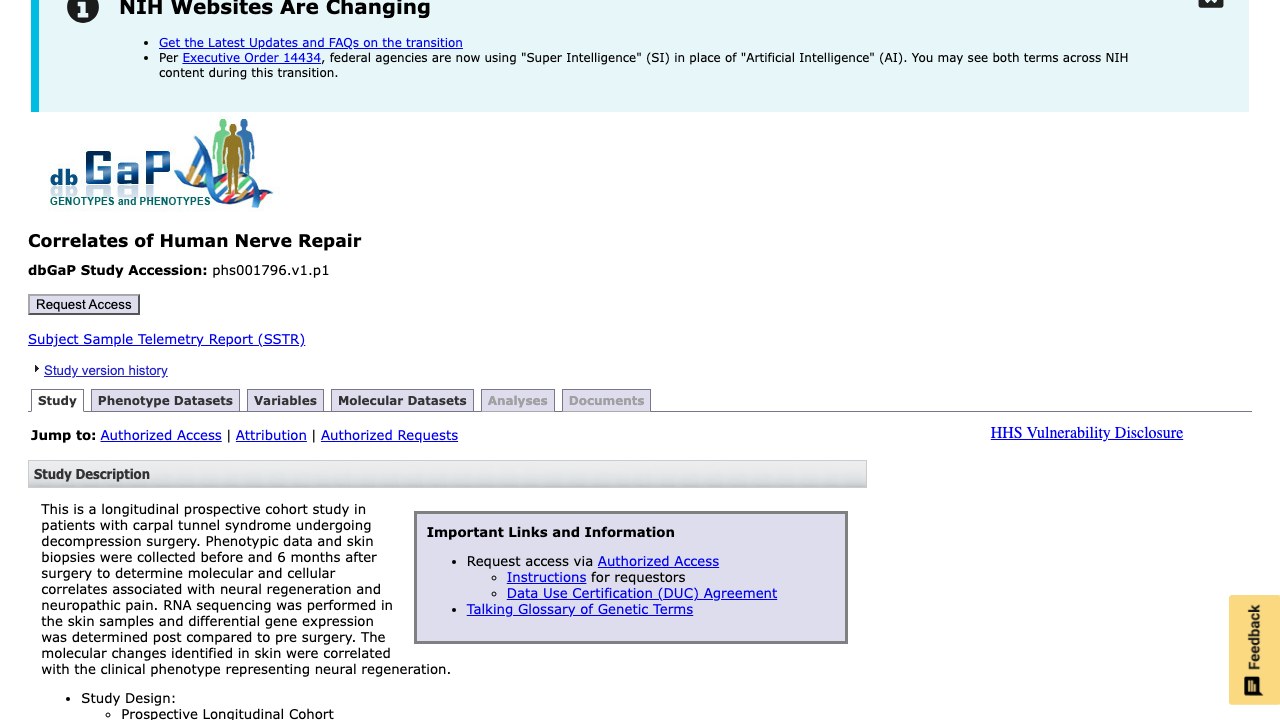Open Subject Sample Telemetry Report (SSTR) link
The height and width of the screenshot is (720, 1280).
click(x=166, y=340)
